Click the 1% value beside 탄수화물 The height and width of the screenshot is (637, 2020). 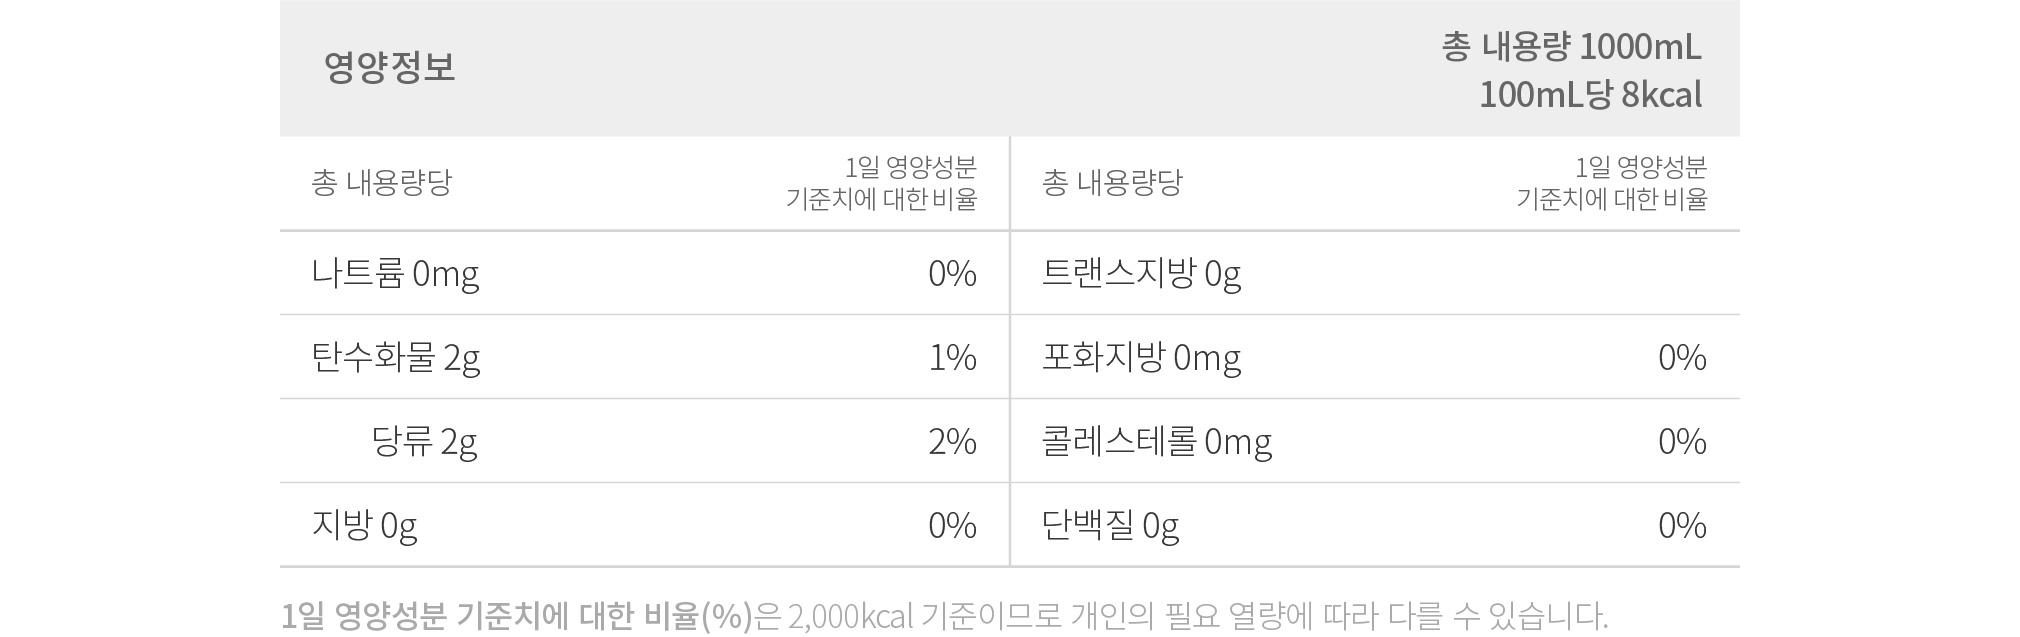pyautogui.click(x=952, y=357)
